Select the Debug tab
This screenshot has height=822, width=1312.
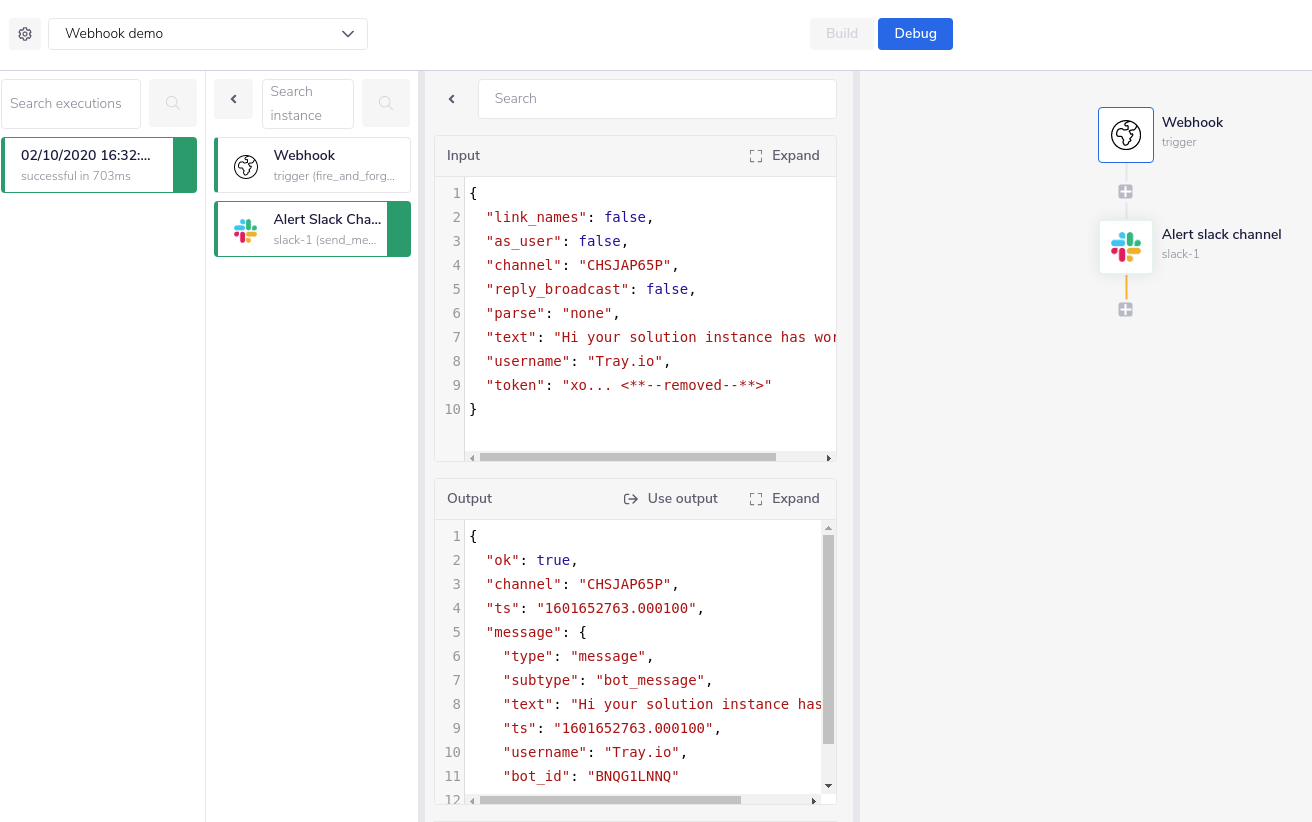915,33
